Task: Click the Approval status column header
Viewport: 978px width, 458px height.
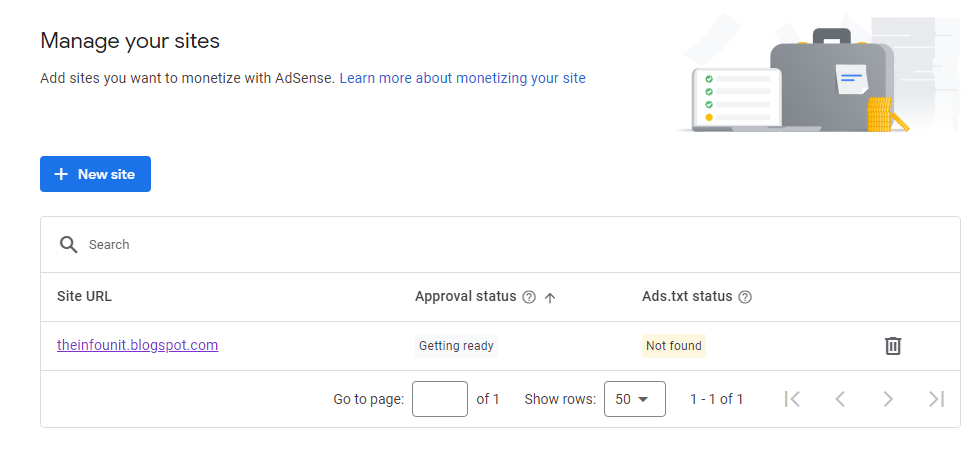Action: point(466,297)
